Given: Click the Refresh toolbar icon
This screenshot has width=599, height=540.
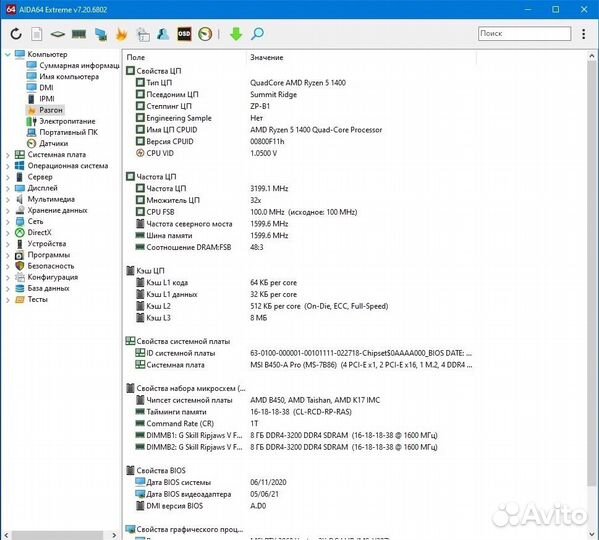Looking at the screenshot, I should coord(16,34).
